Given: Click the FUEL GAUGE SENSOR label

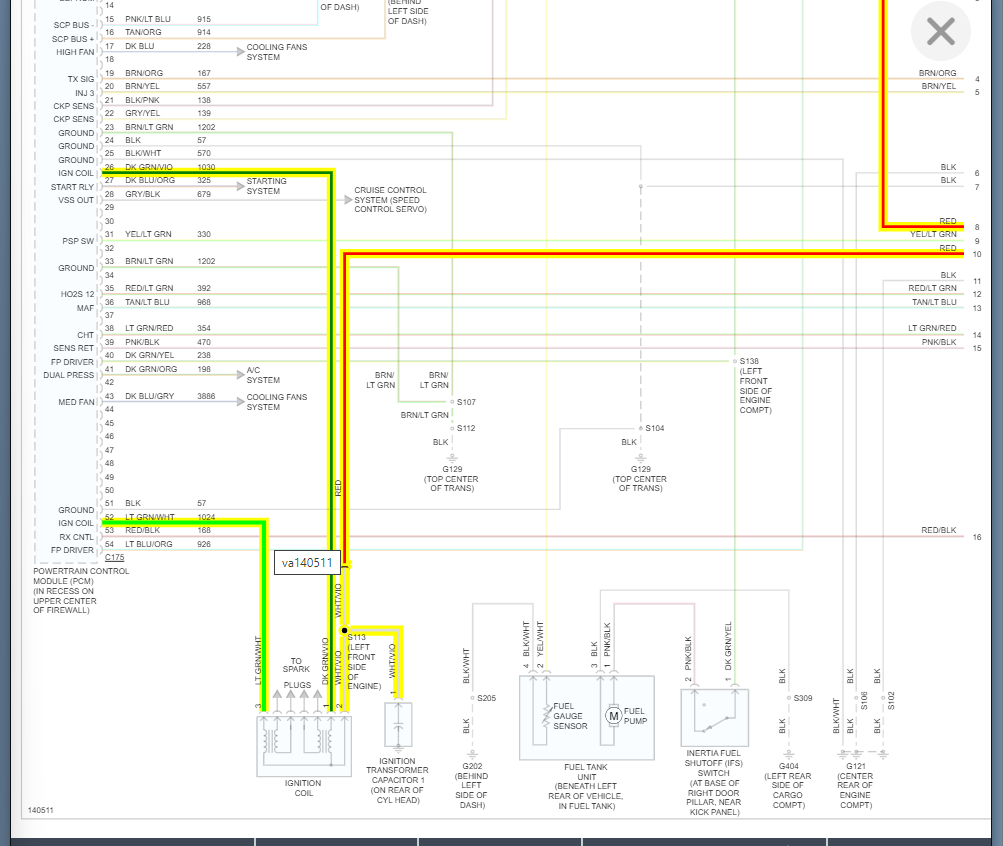Looking at the screenshot, I should click(570, 716).
